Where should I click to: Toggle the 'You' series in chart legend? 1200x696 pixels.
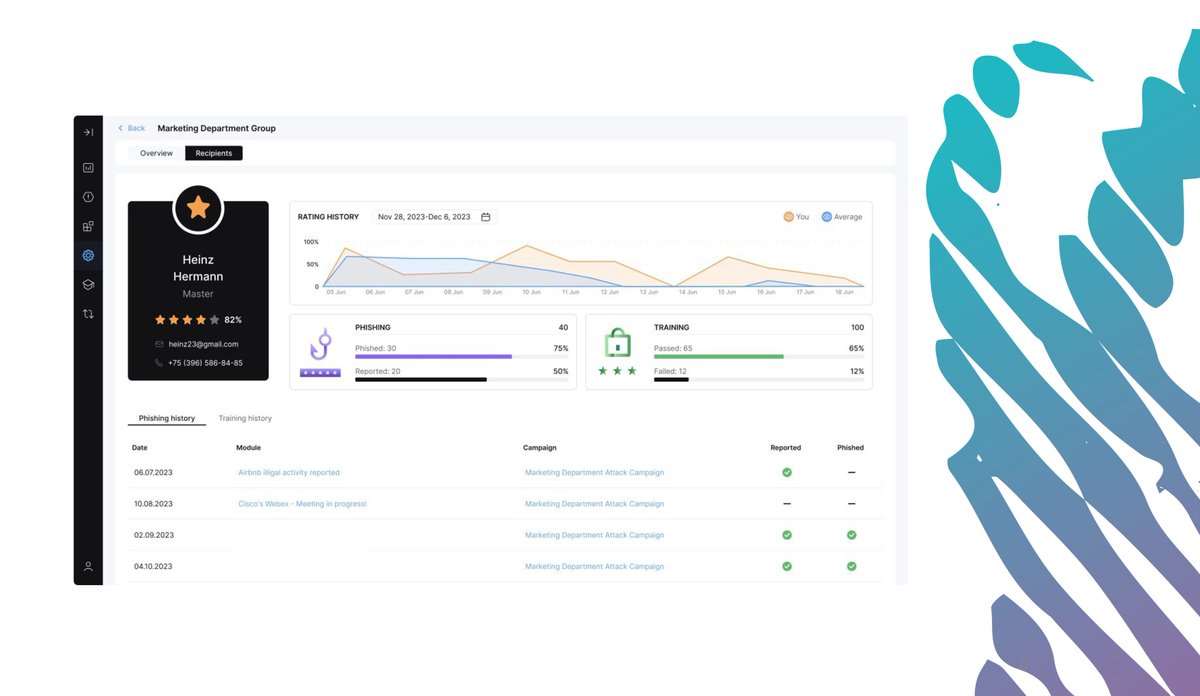point(796,217)
